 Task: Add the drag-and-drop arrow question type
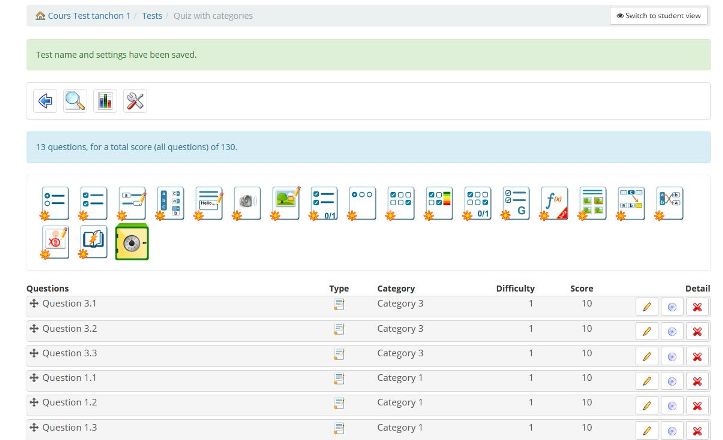coord(631,203)
